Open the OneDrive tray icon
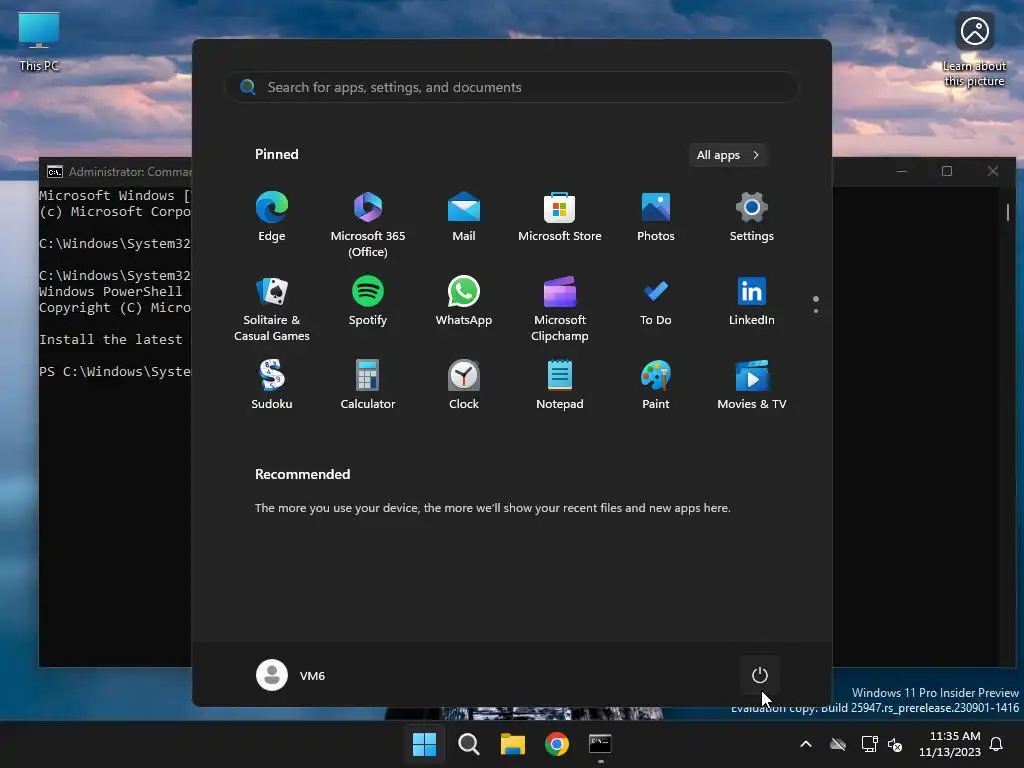This screenshot has height=768, width=1024. coord(838,744)
